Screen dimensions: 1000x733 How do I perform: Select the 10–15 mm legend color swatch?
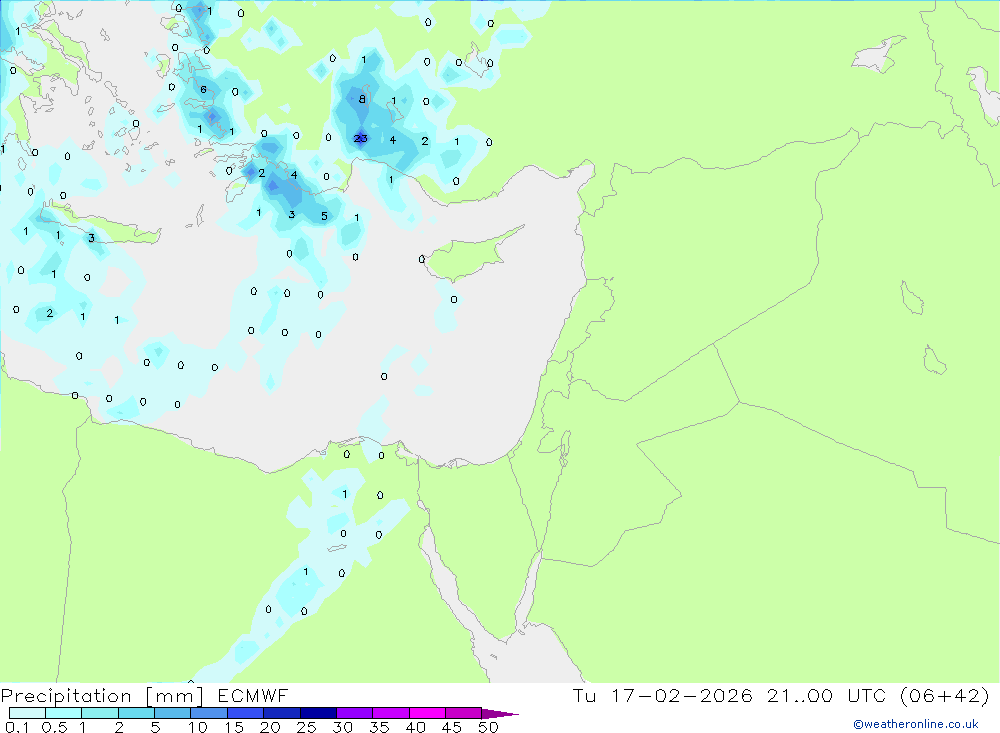coord(209,713)
